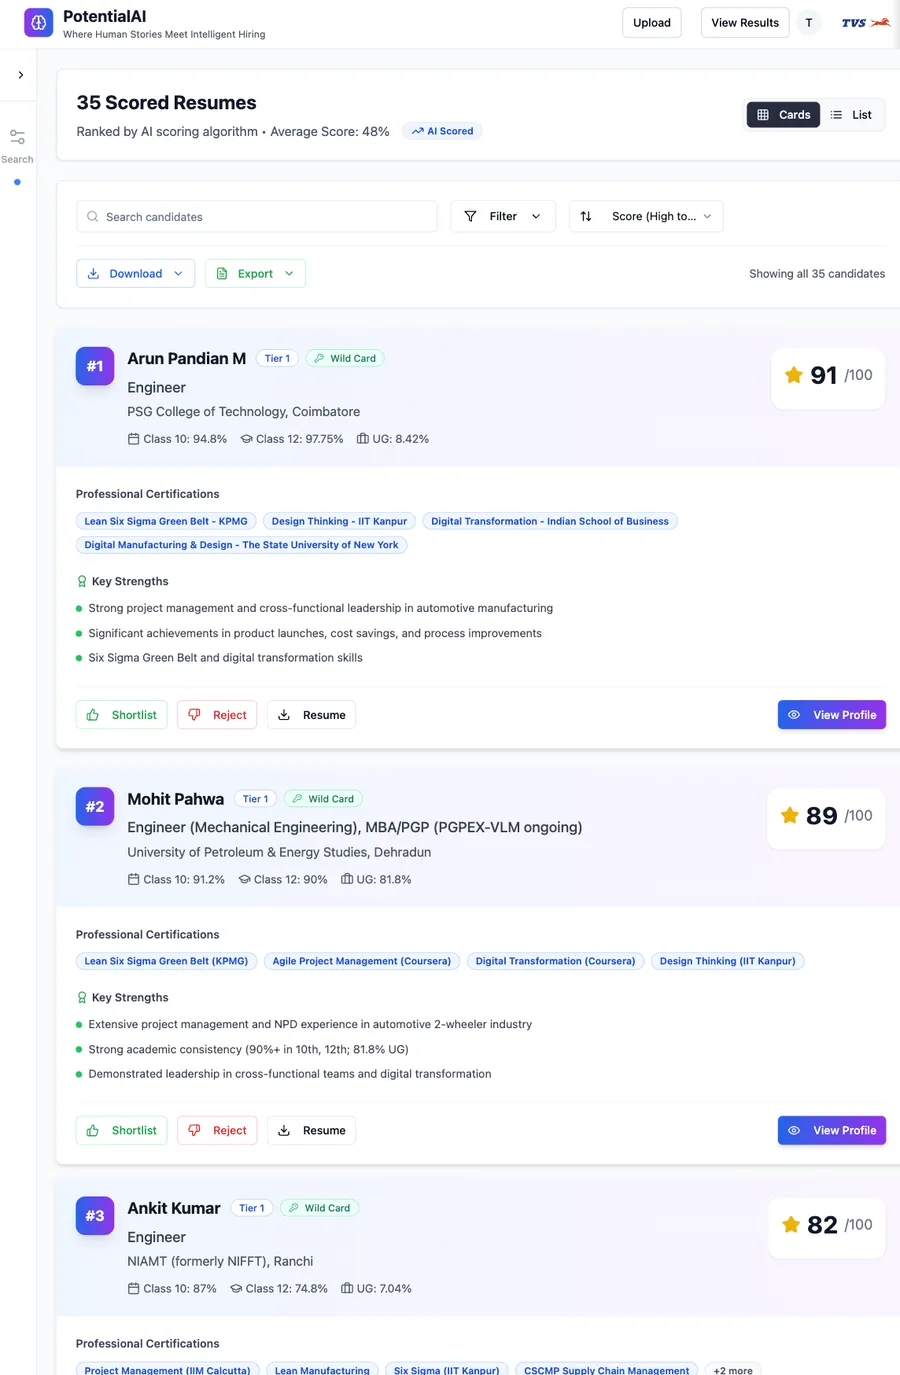Download Mohit Pahwa's Resume
The height and width of the screenshot is (1375, 900).
[x=311, y=1130]
